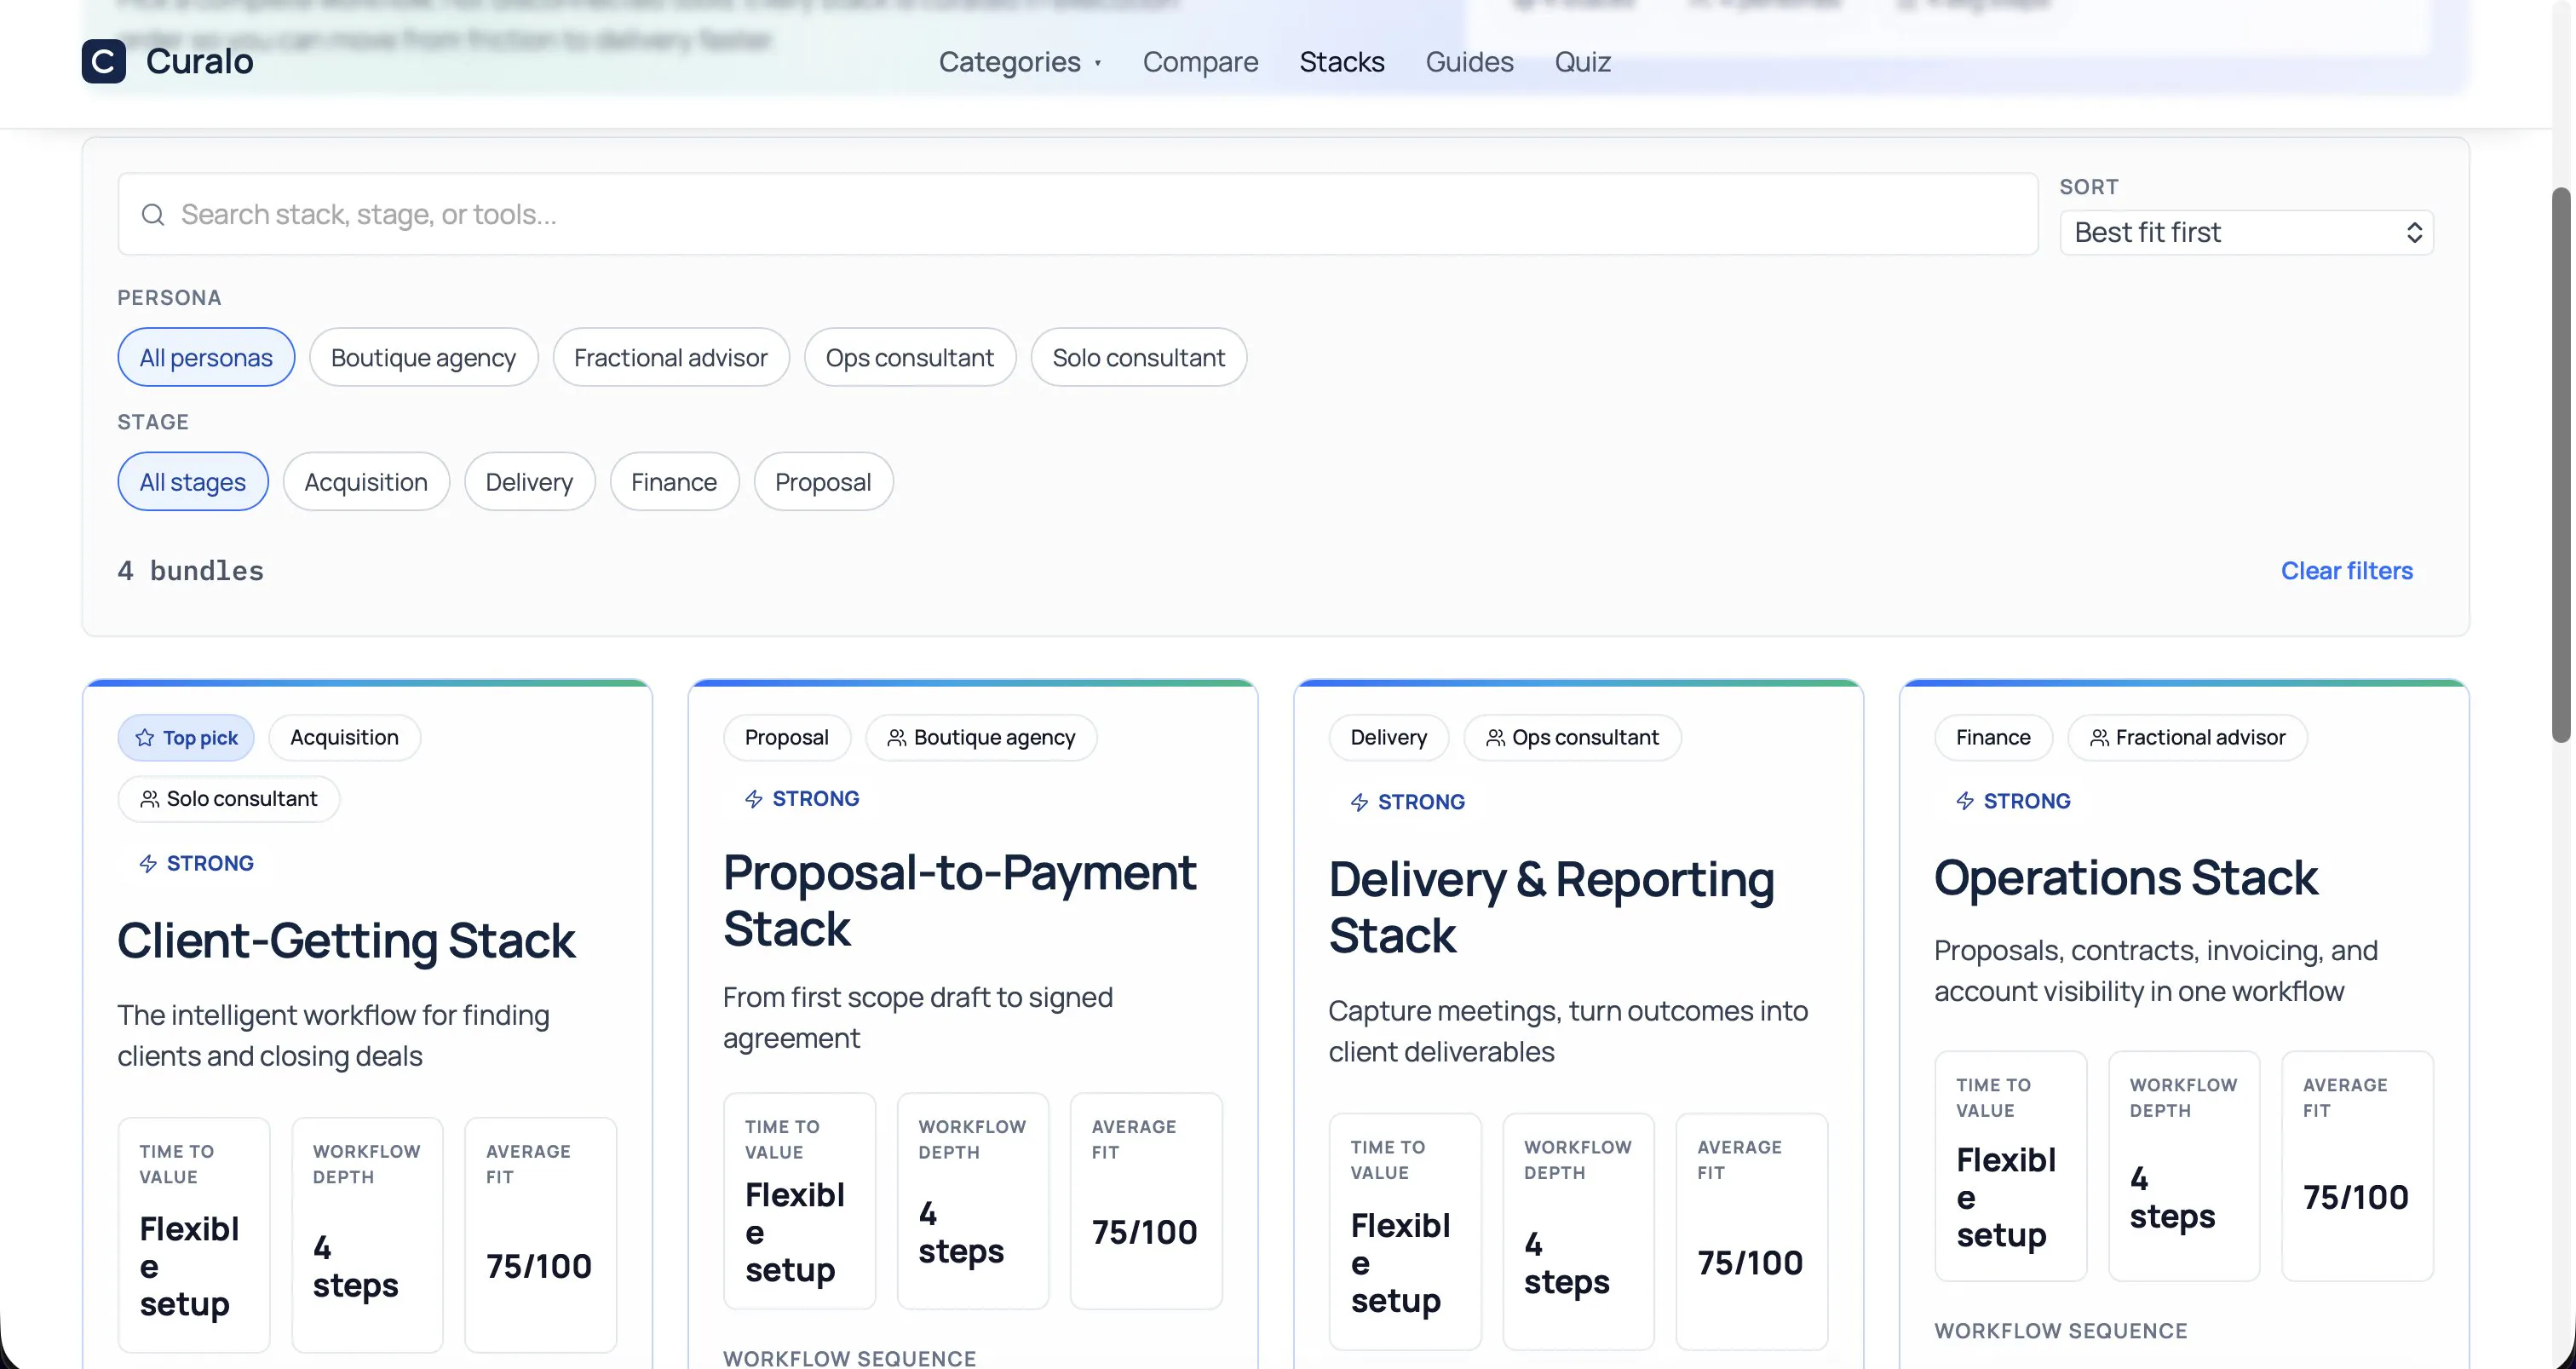Open the Guides nav page

point(1470,62)
